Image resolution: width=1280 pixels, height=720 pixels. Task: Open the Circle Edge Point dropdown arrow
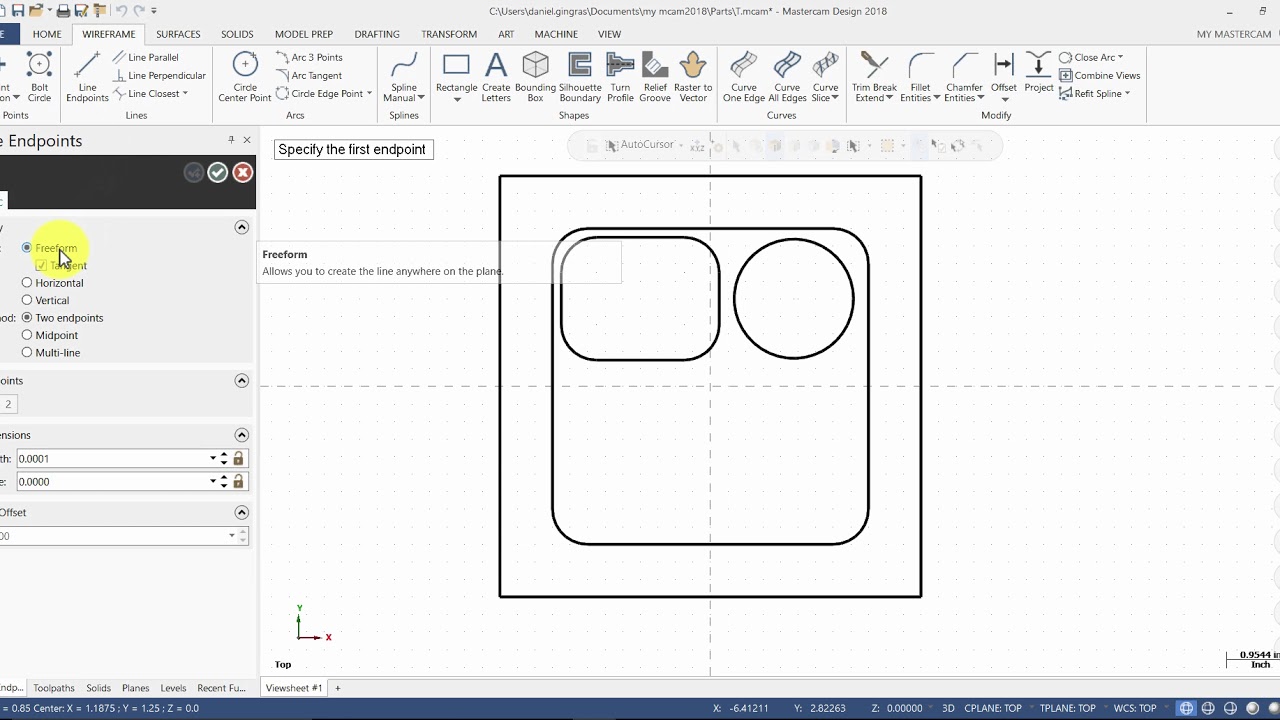(x=369, y=93)
